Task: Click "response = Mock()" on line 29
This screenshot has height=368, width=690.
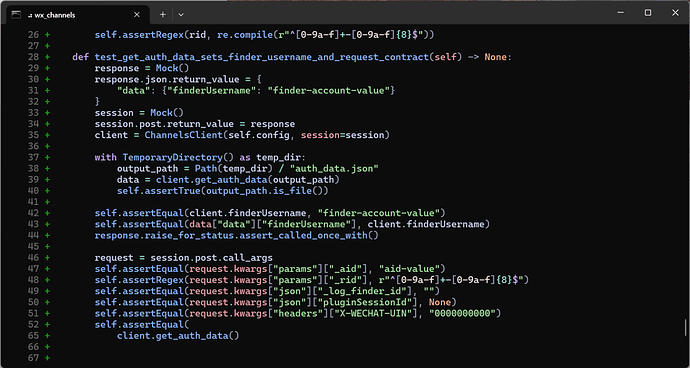Action: 142,68
